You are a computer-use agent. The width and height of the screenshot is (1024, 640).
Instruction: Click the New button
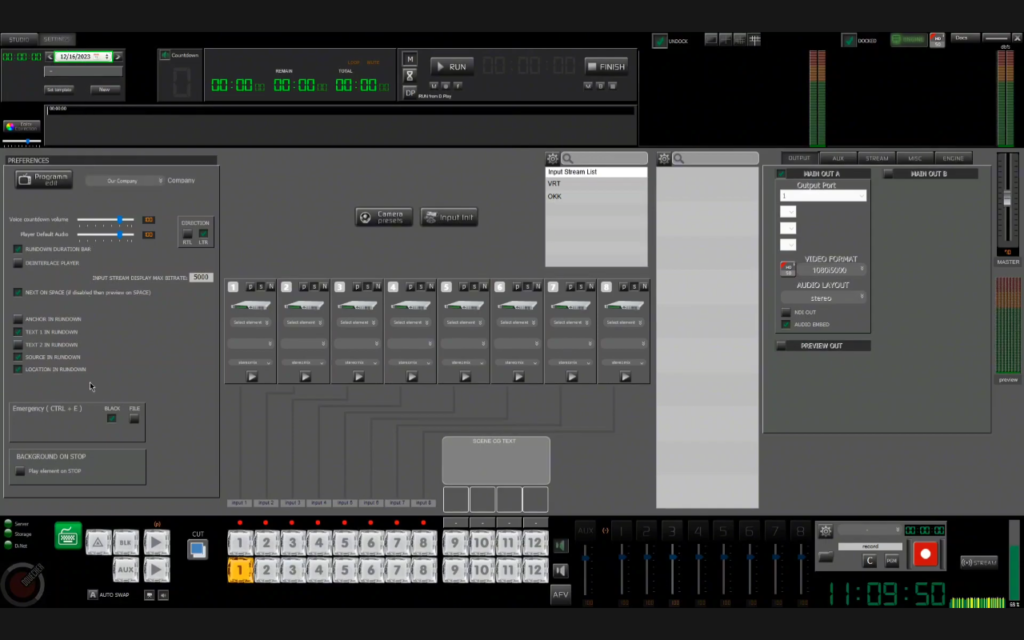point(104,89)
